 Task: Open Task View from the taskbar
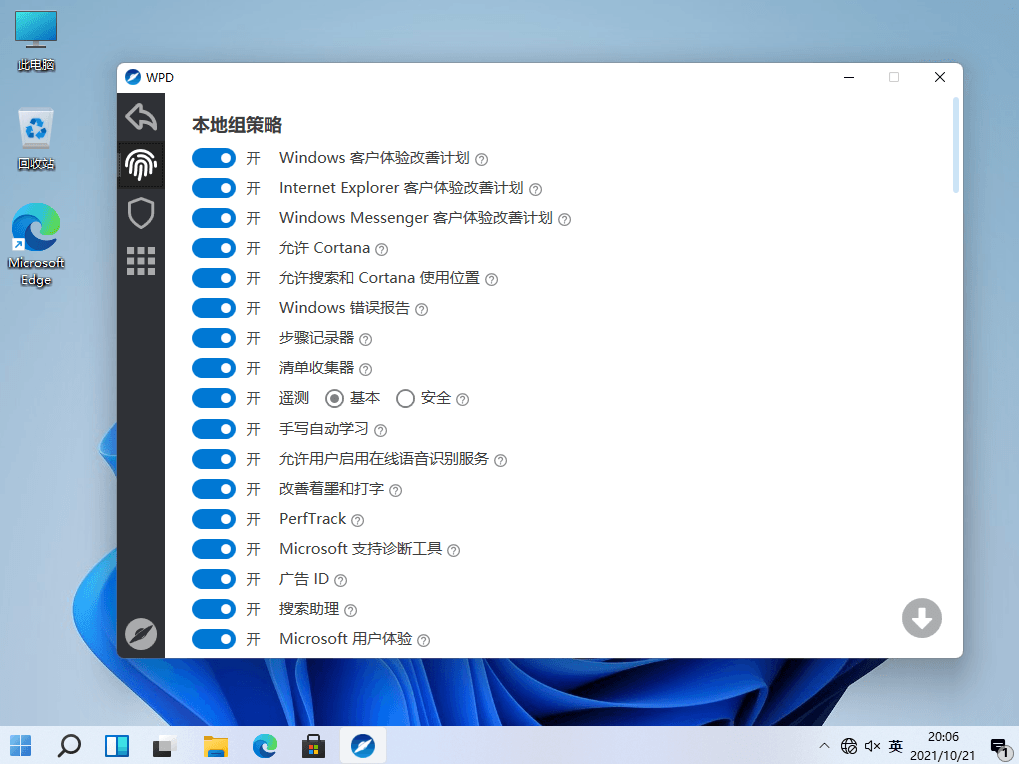pos(165,746)
